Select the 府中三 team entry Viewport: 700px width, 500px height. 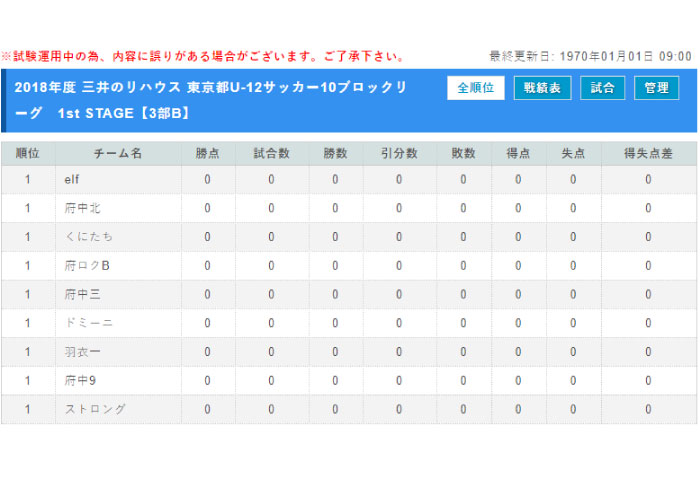[82, 295]
